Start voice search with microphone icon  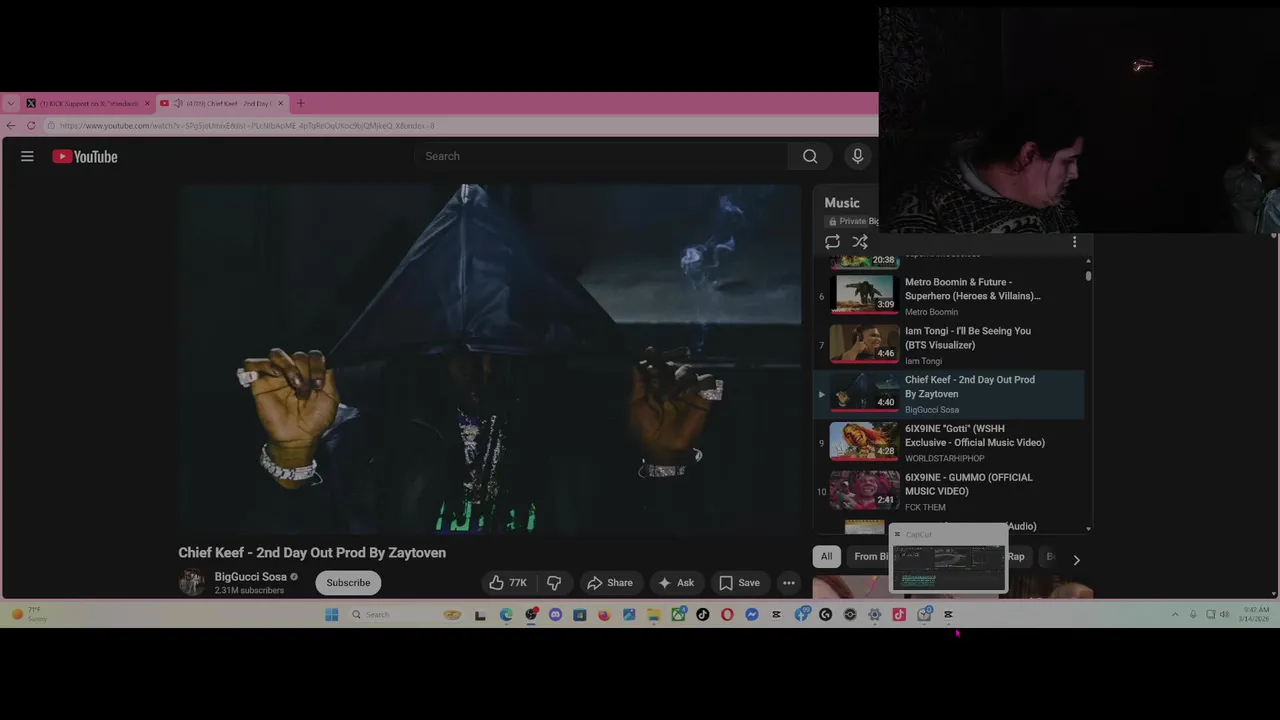click(x=857, y=156)
